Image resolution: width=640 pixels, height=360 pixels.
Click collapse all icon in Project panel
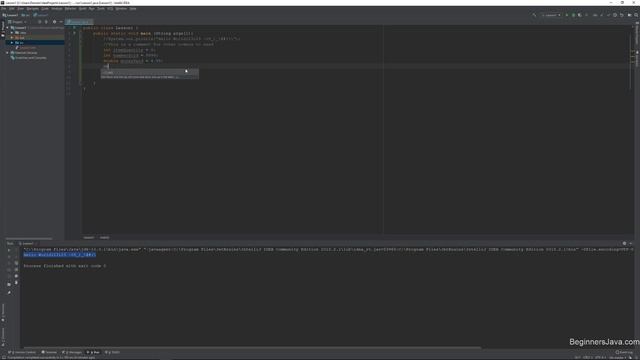46,22
